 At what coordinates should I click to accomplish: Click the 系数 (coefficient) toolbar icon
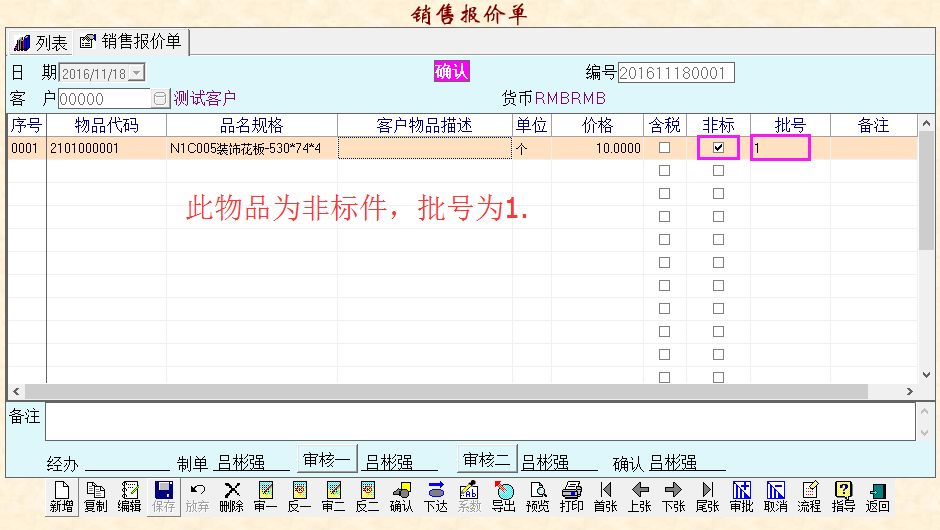coord(469,496)
